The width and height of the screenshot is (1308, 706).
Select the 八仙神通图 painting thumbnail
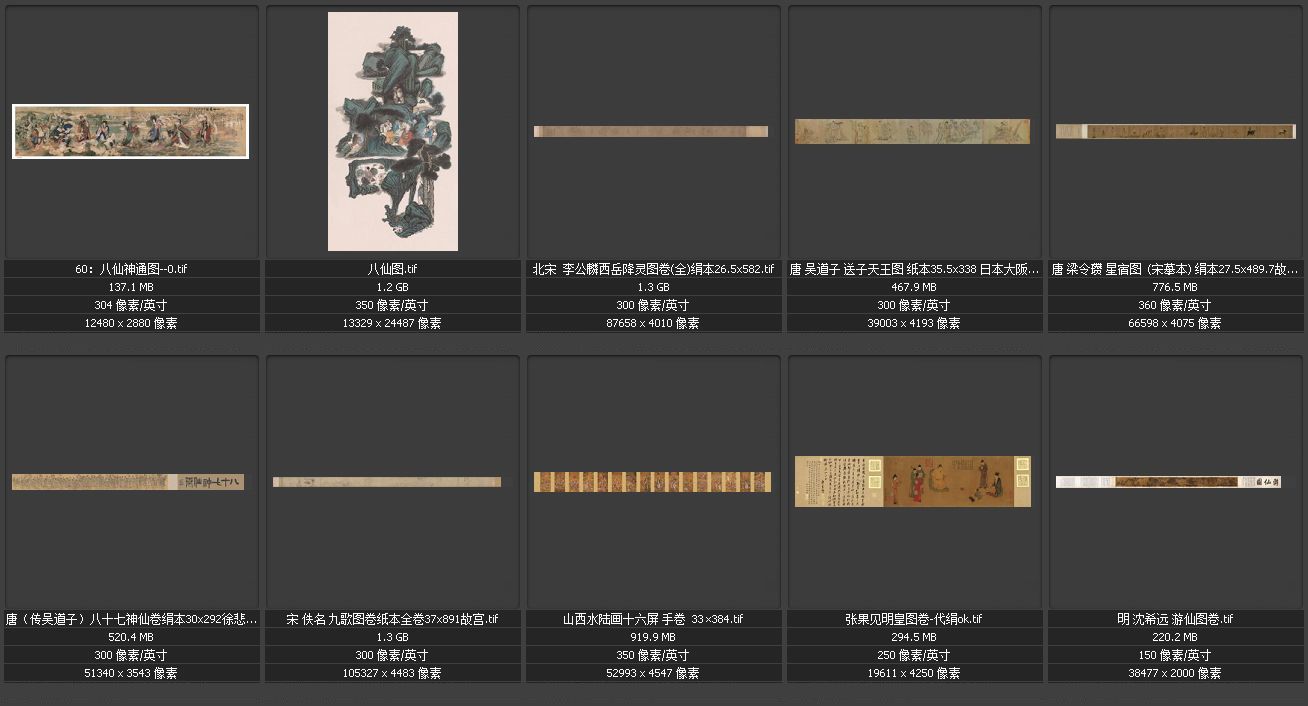[x=130, y=131]
